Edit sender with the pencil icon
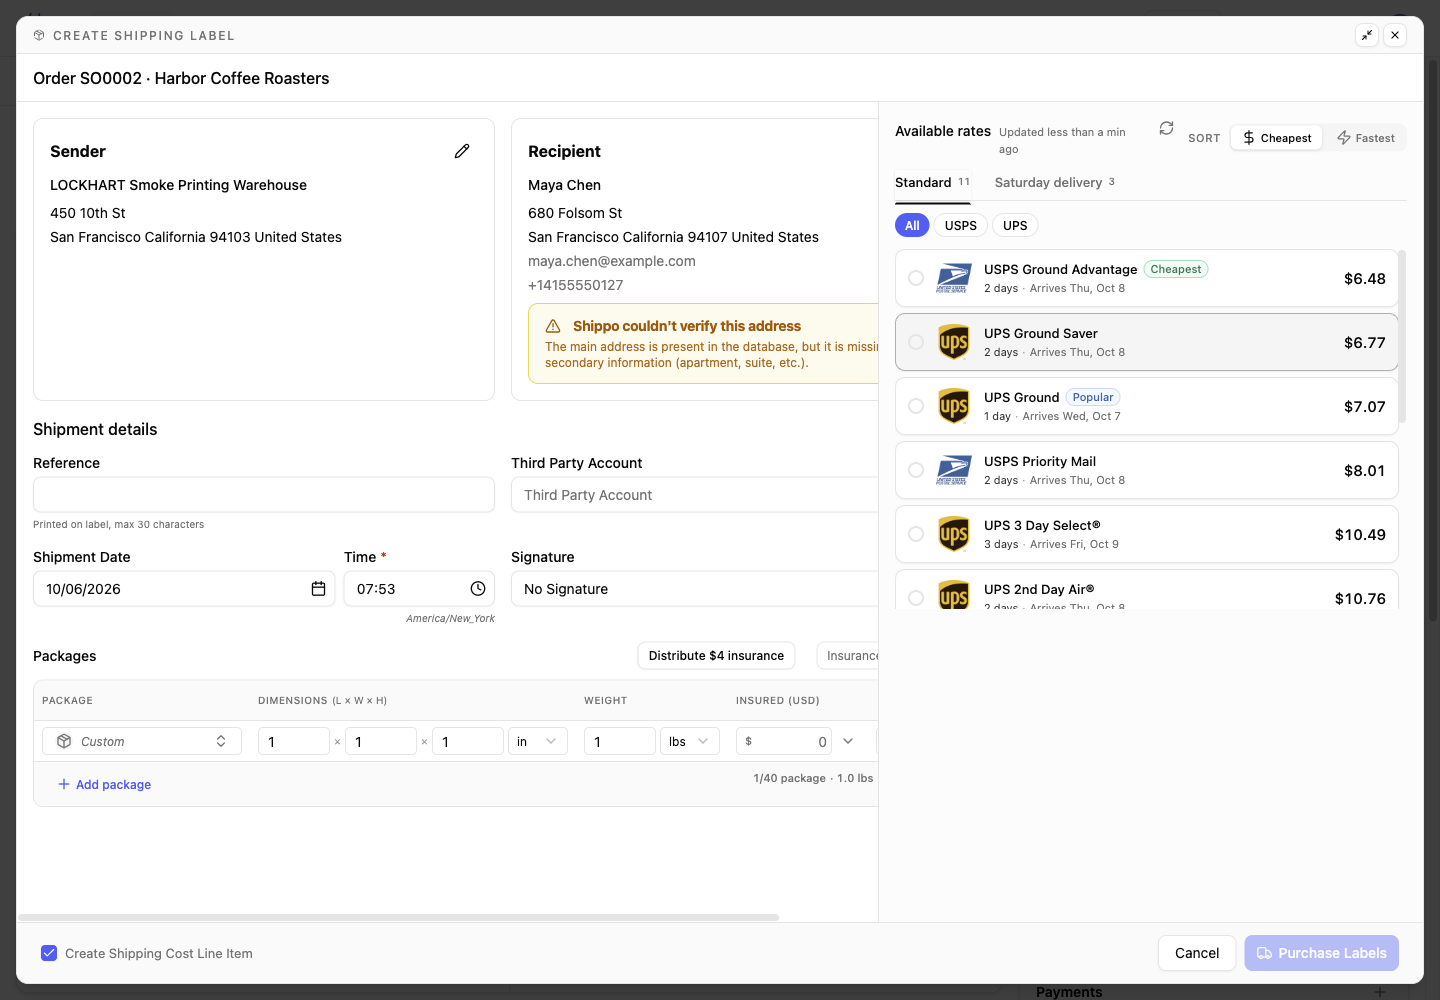 [x=462, y=151]
